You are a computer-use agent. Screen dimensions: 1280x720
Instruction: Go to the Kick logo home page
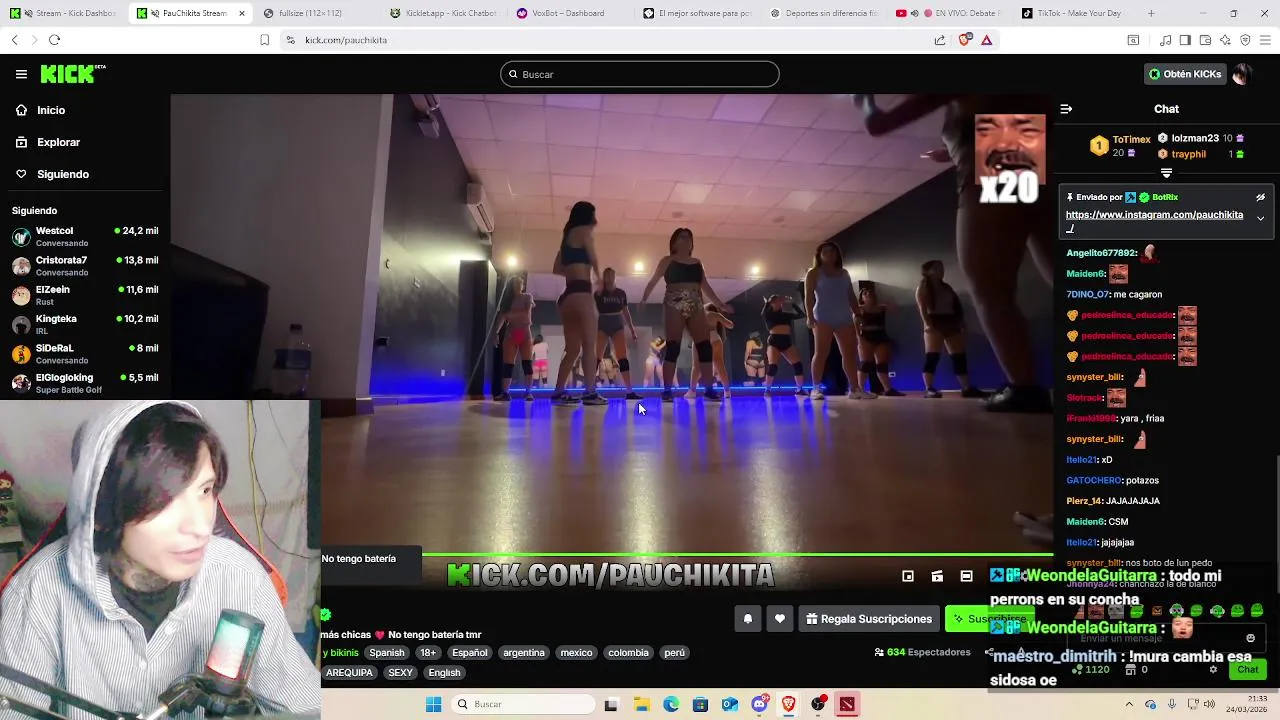72,74
